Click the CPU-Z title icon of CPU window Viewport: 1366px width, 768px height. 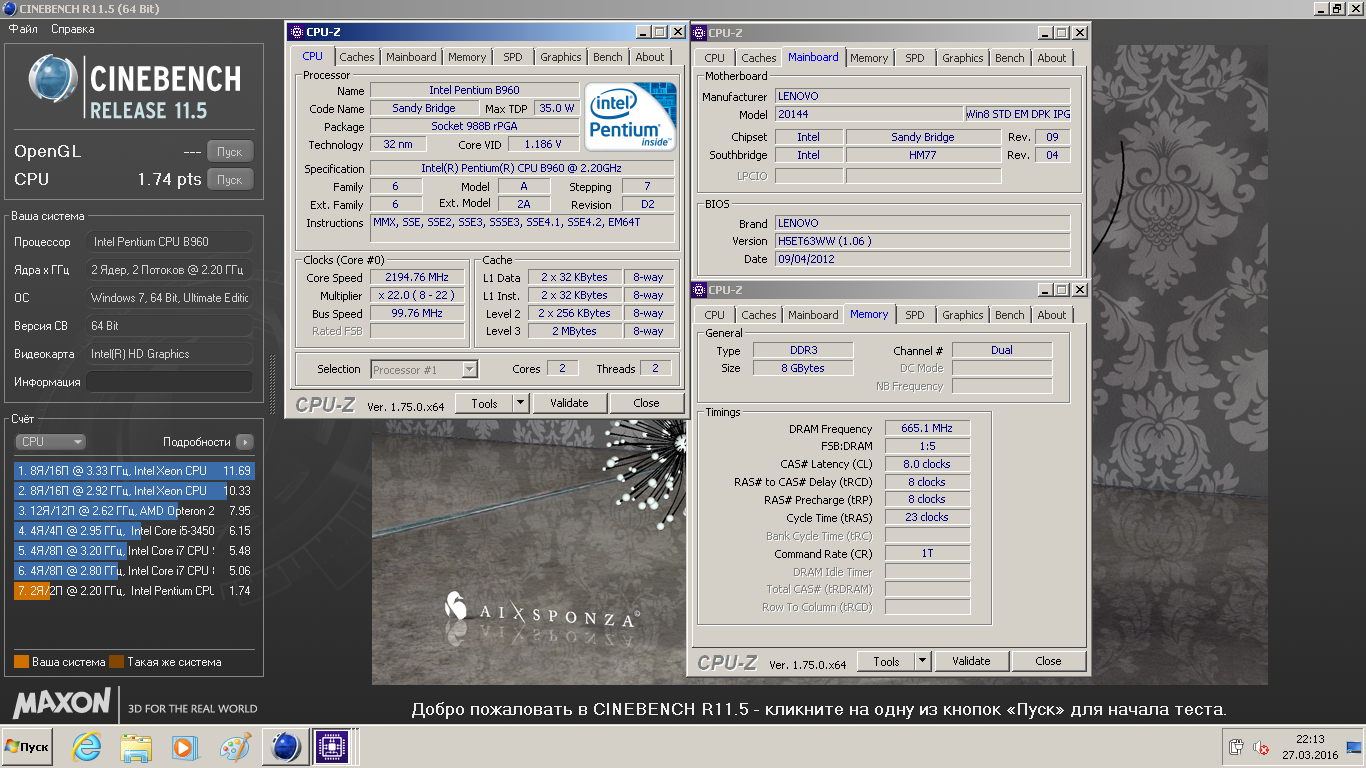pos(297,32)
